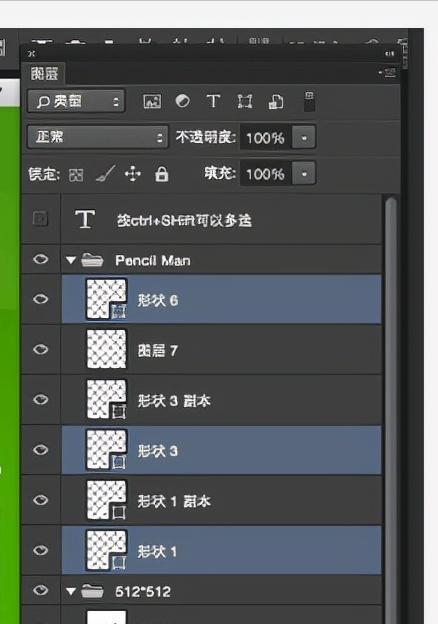Open the opacity slider dropdown arrow
Screen dimensions: 438x624
click(304, 138)
